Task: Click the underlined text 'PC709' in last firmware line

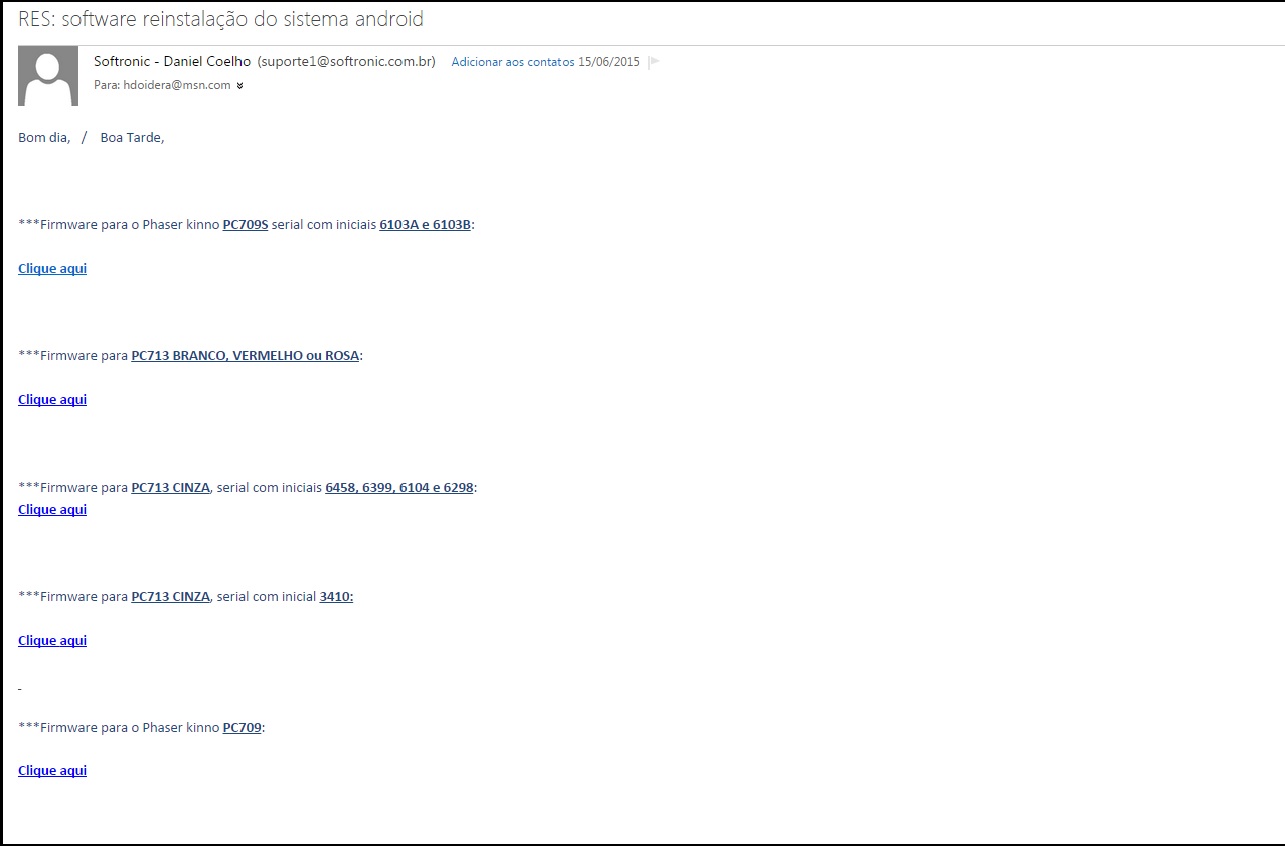Action: click(x=242, y=728)
